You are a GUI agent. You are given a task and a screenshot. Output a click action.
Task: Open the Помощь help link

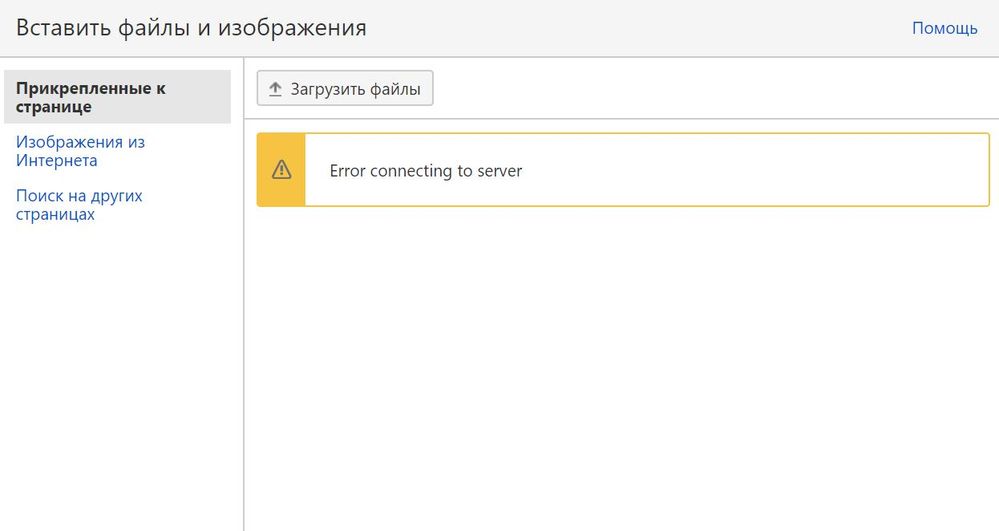[x=944, y=28]
